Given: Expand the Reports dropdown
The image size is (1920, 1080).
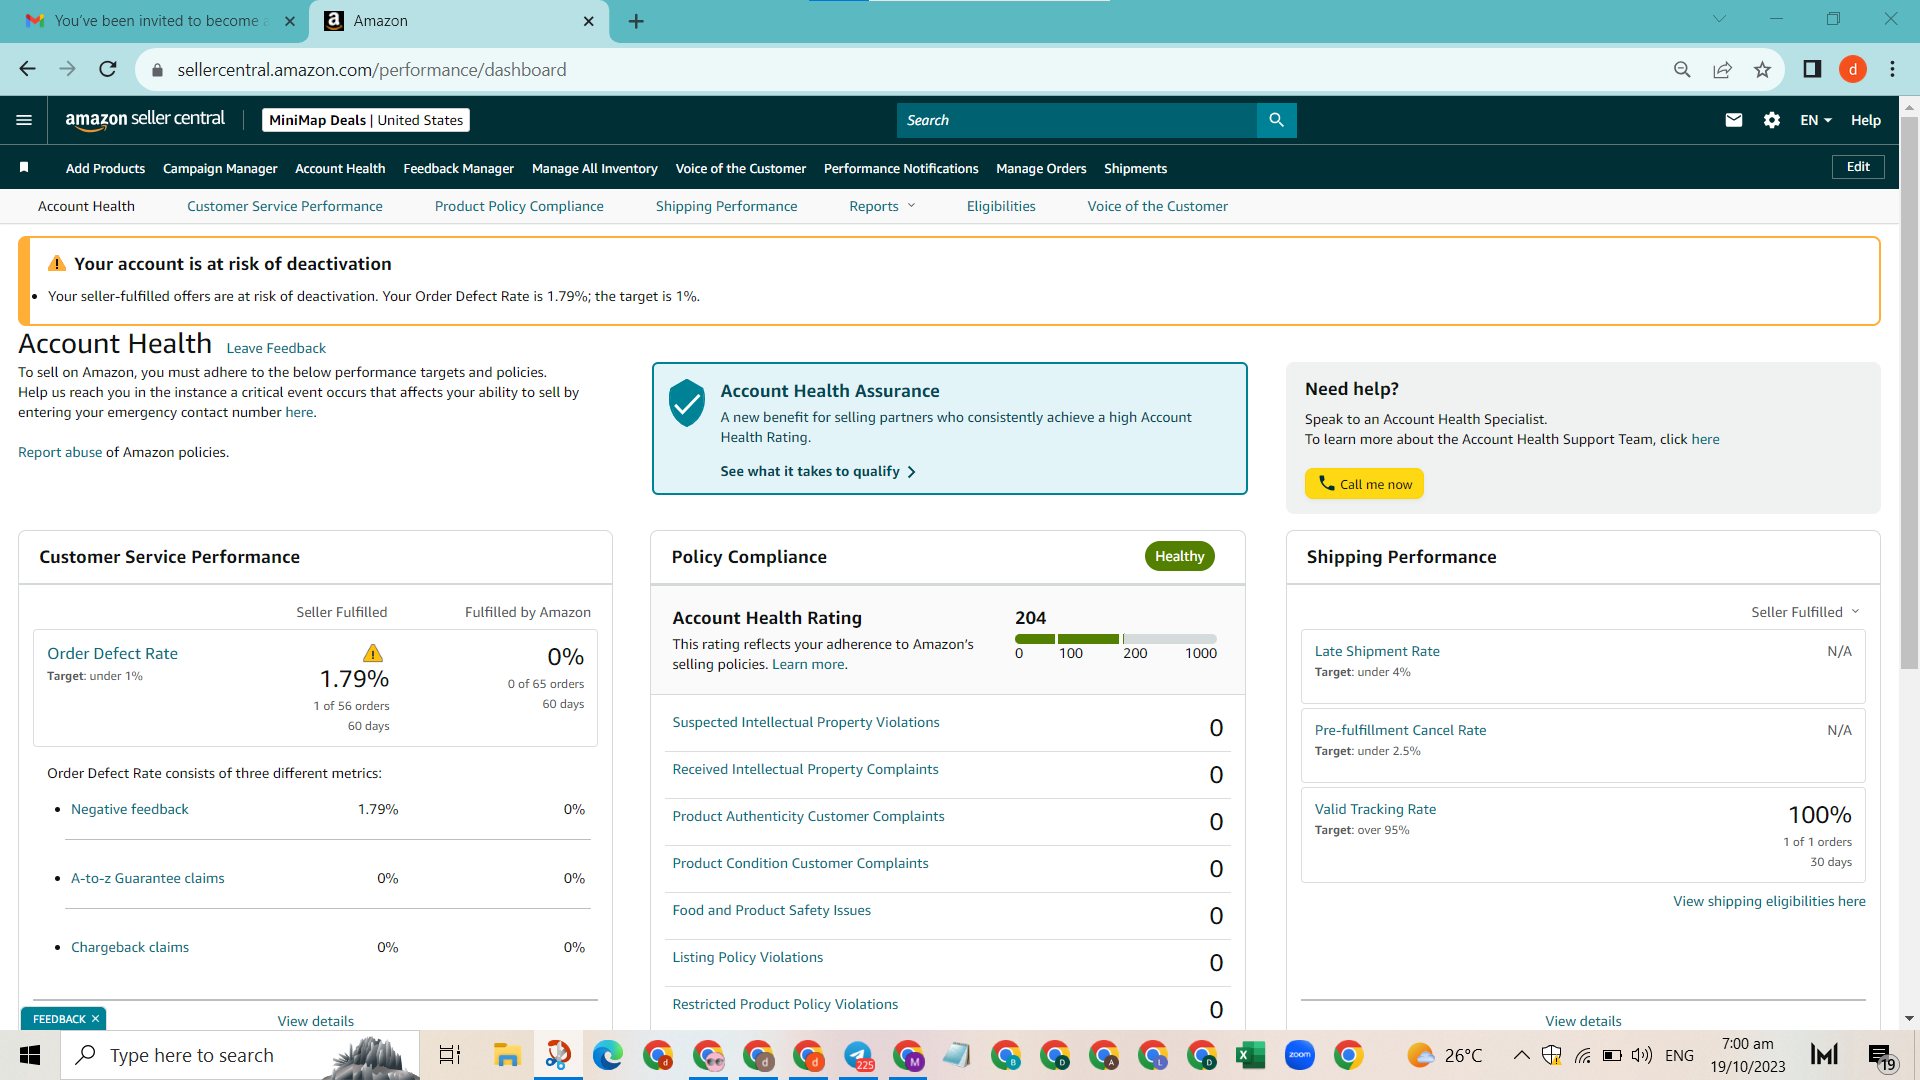Looking at the screenshot, I should click(882, 206).
